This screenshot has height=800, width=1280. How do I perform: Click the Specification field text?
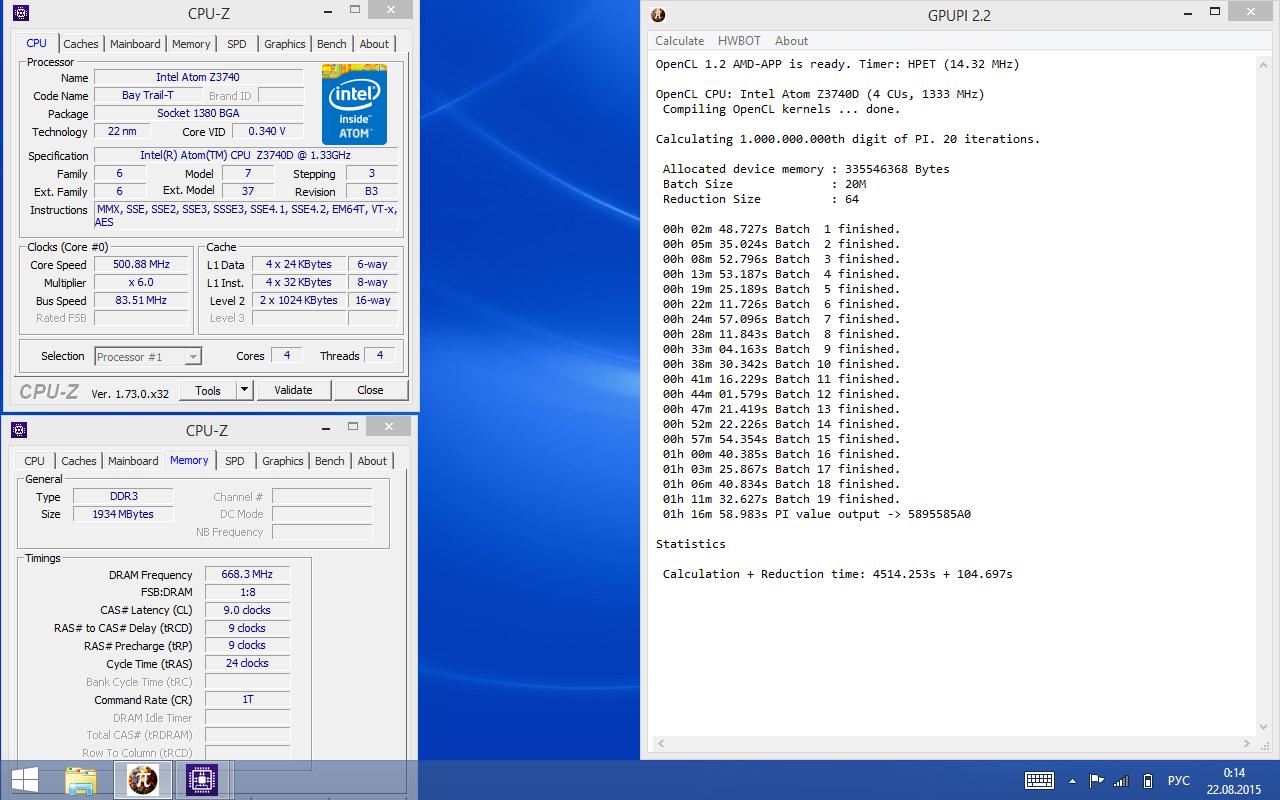[245, 155]
